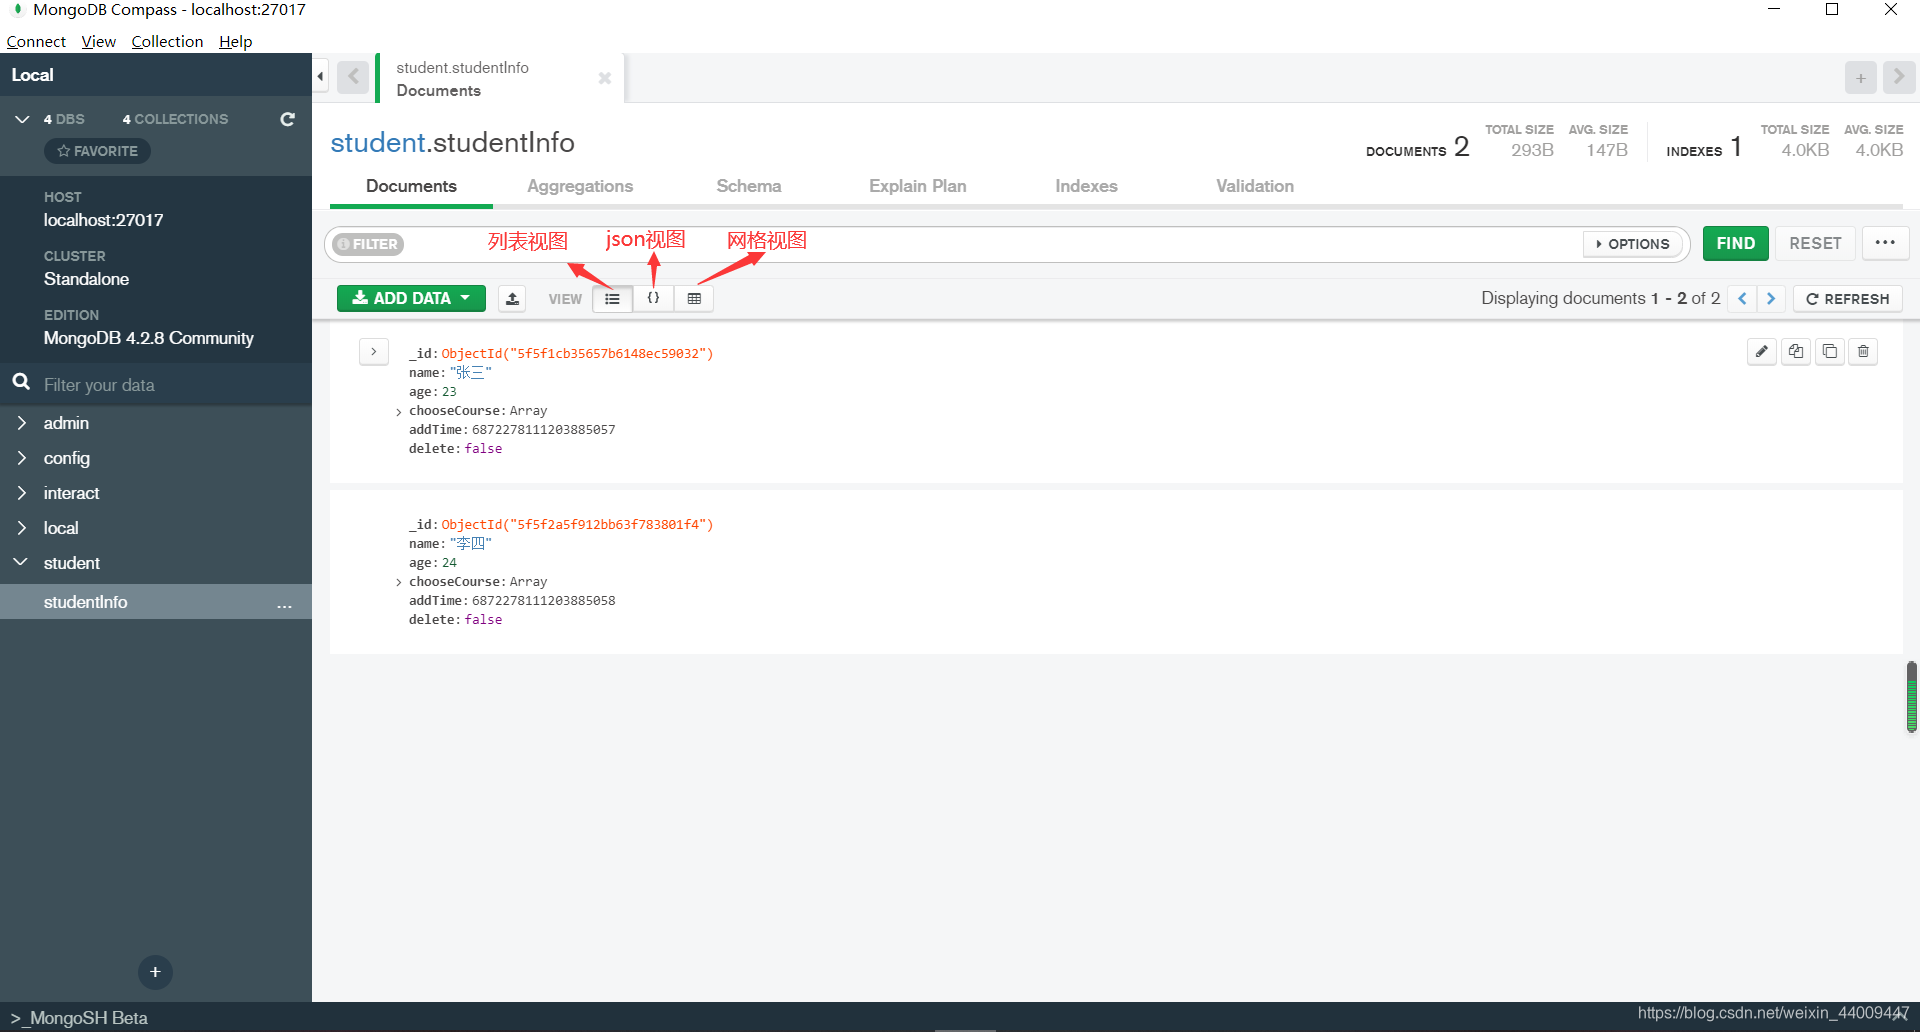Image resolution: width=1920 pixels, height=1032 pixels.
Task: Switch to JSON view
Action: 653,298
